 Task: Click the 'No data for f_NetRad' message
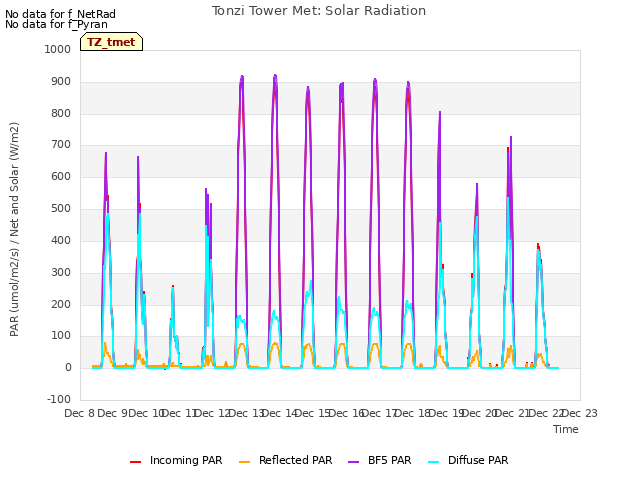pos(60,14)
